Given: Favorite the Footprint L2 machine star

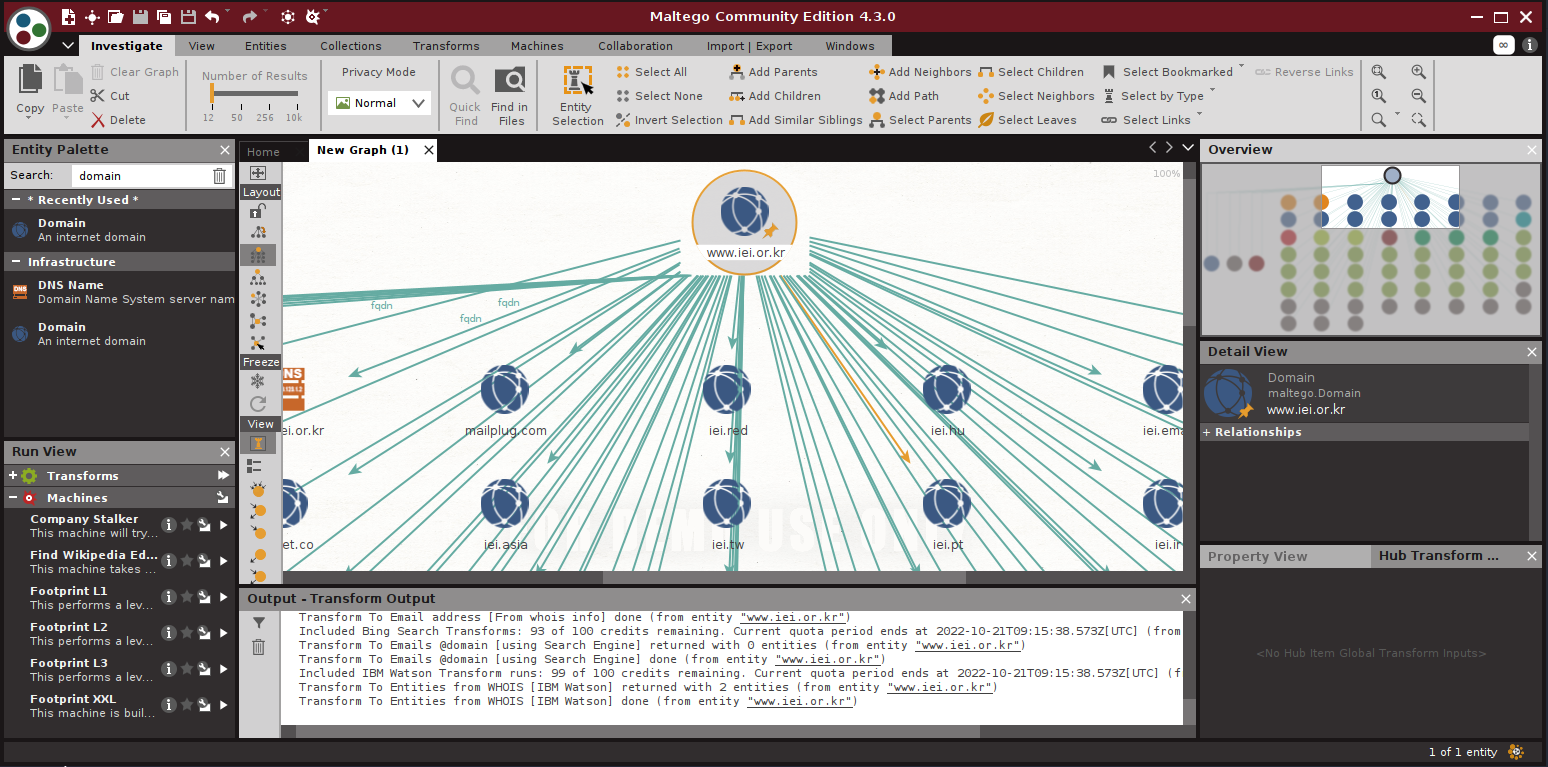Looking at the screenshot, I should (x=187, y=633).
